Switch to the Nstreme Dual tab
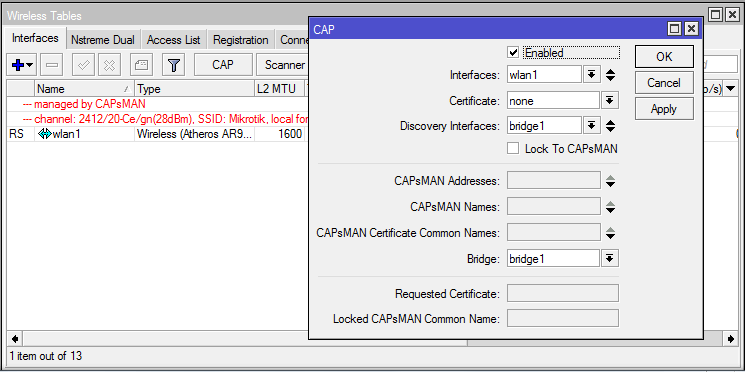This screenshot has width=745, height=372. coord(103,40)
